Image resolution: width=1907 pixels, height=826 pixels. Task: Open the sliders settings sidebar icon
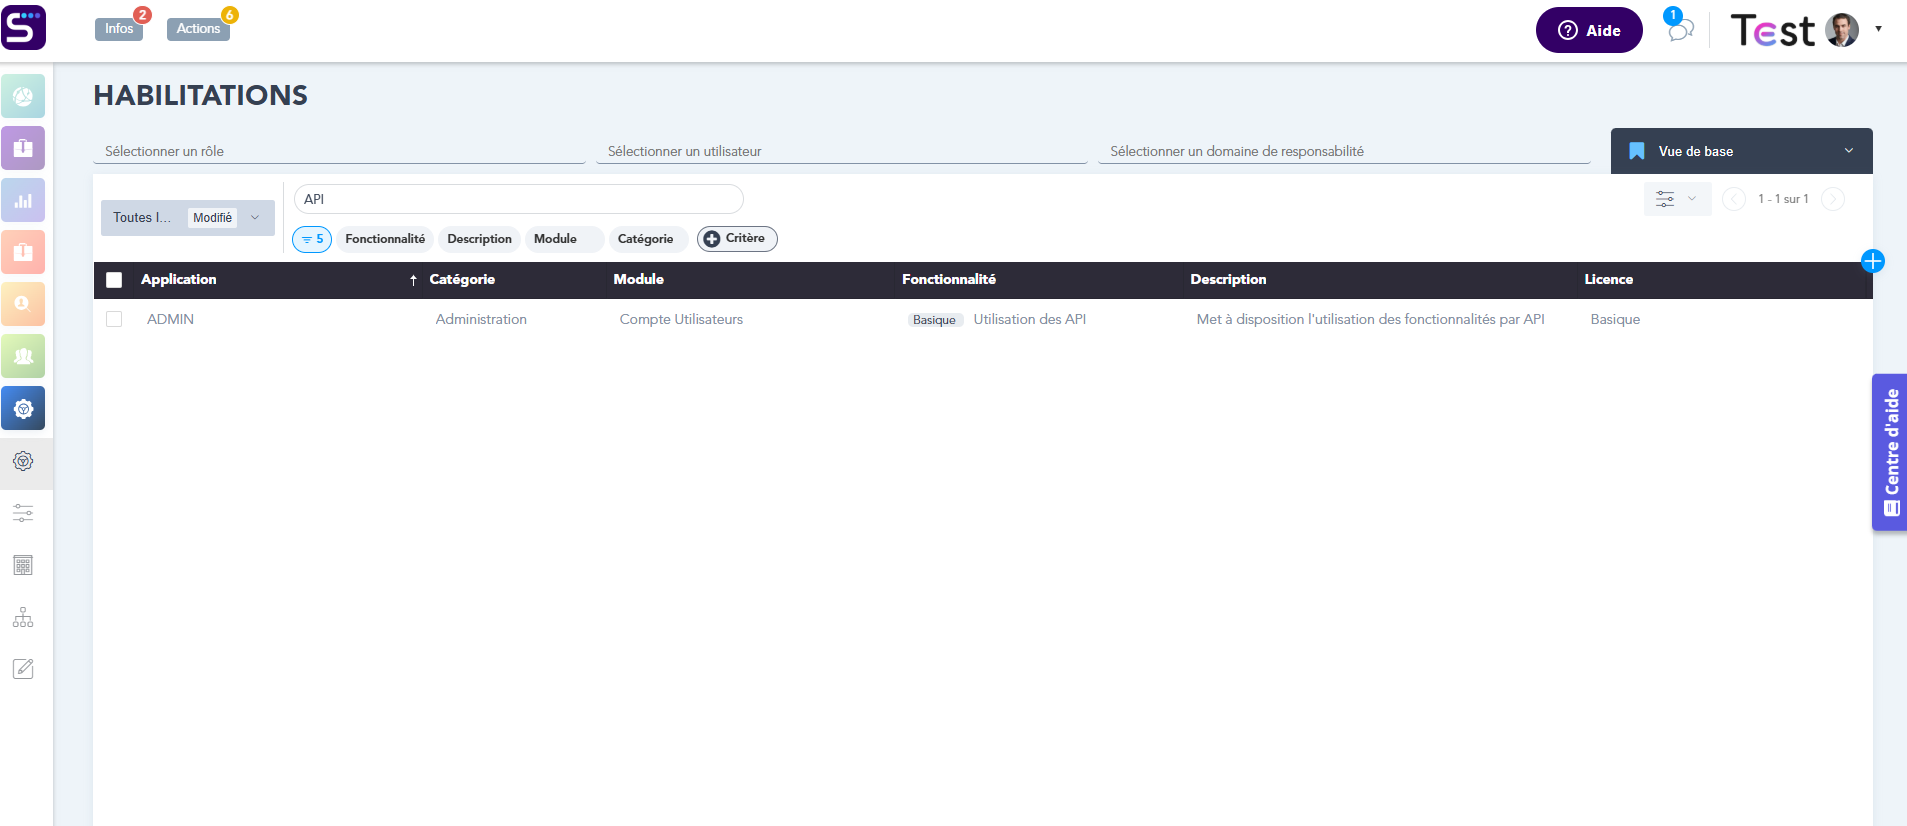click(x=23, y=513)
